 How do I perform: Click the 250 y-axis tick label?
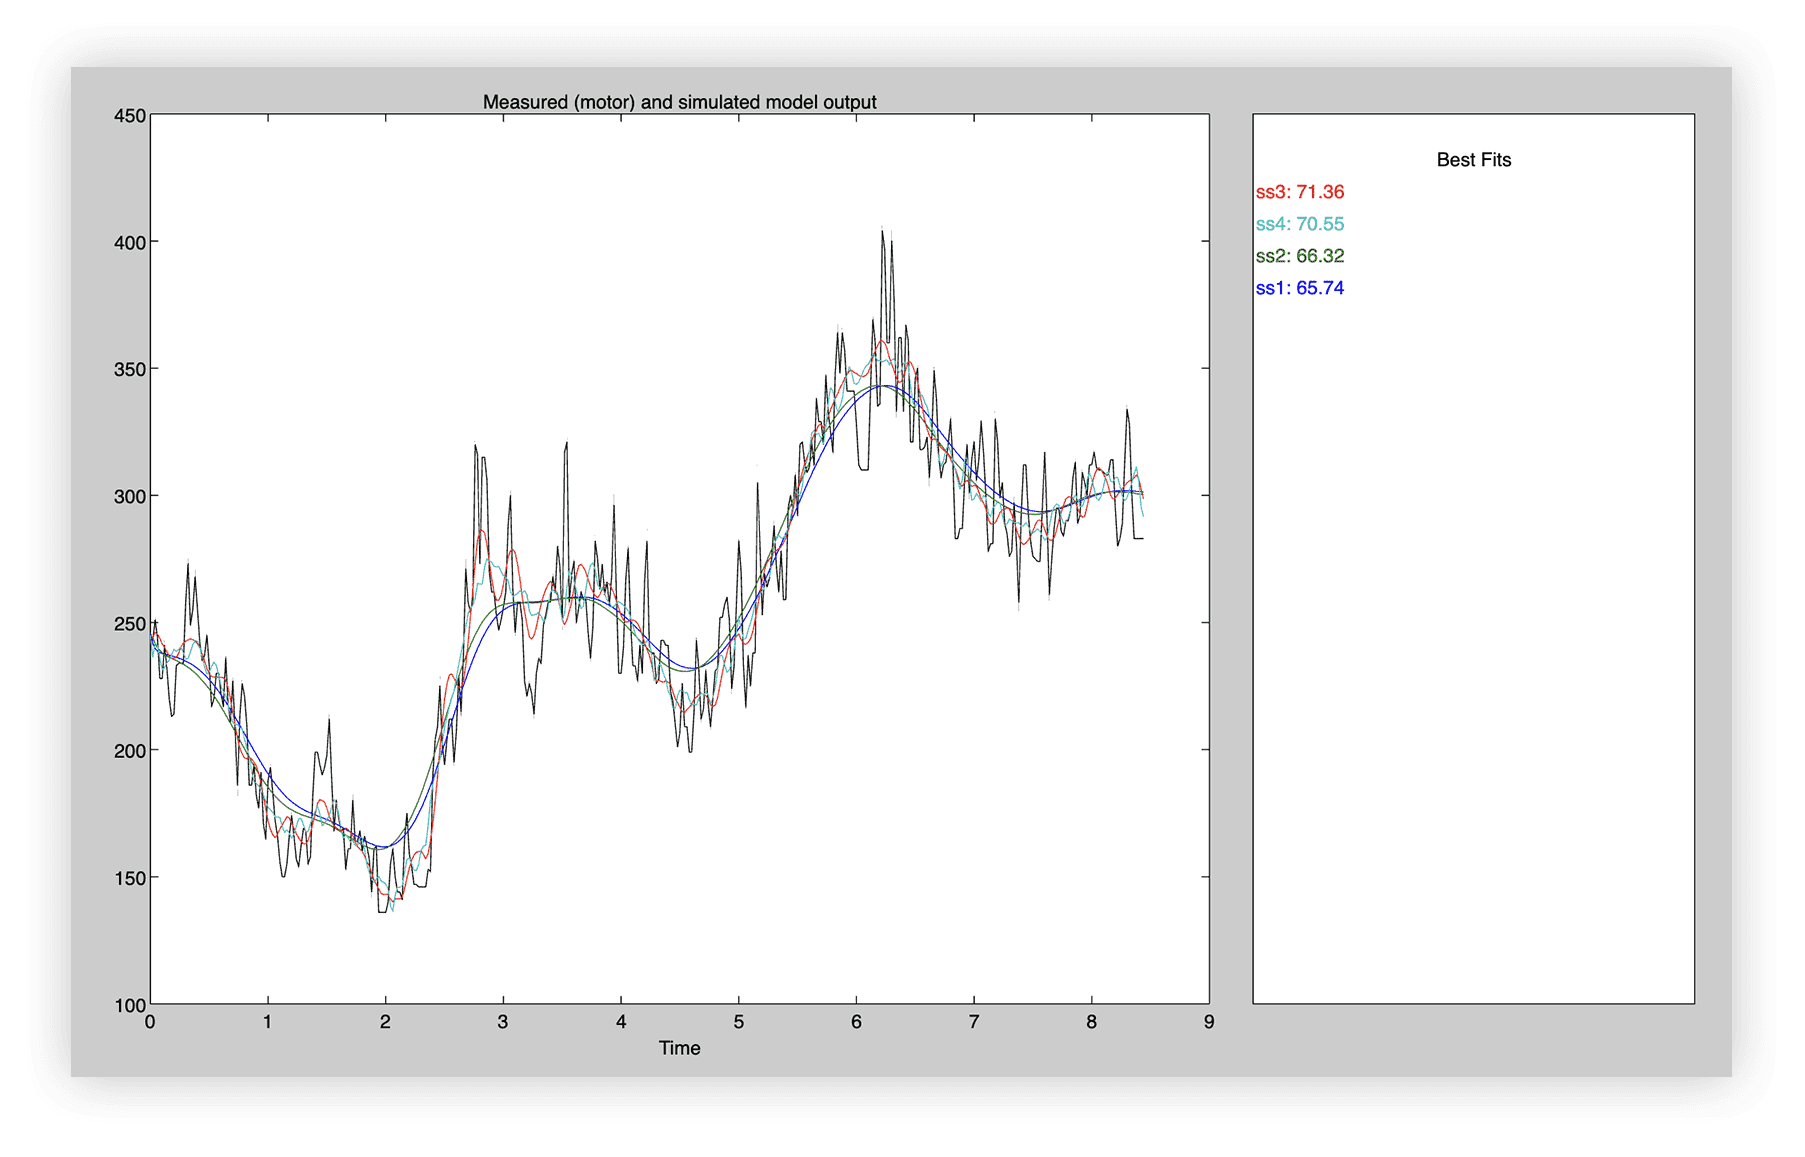coord(130,624)
